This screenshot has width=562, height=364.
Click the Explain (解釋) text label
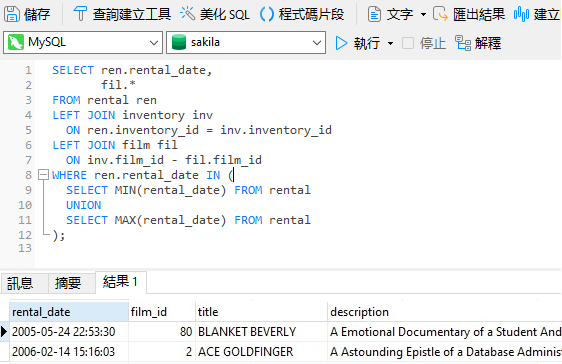click(x=488, y=43)
